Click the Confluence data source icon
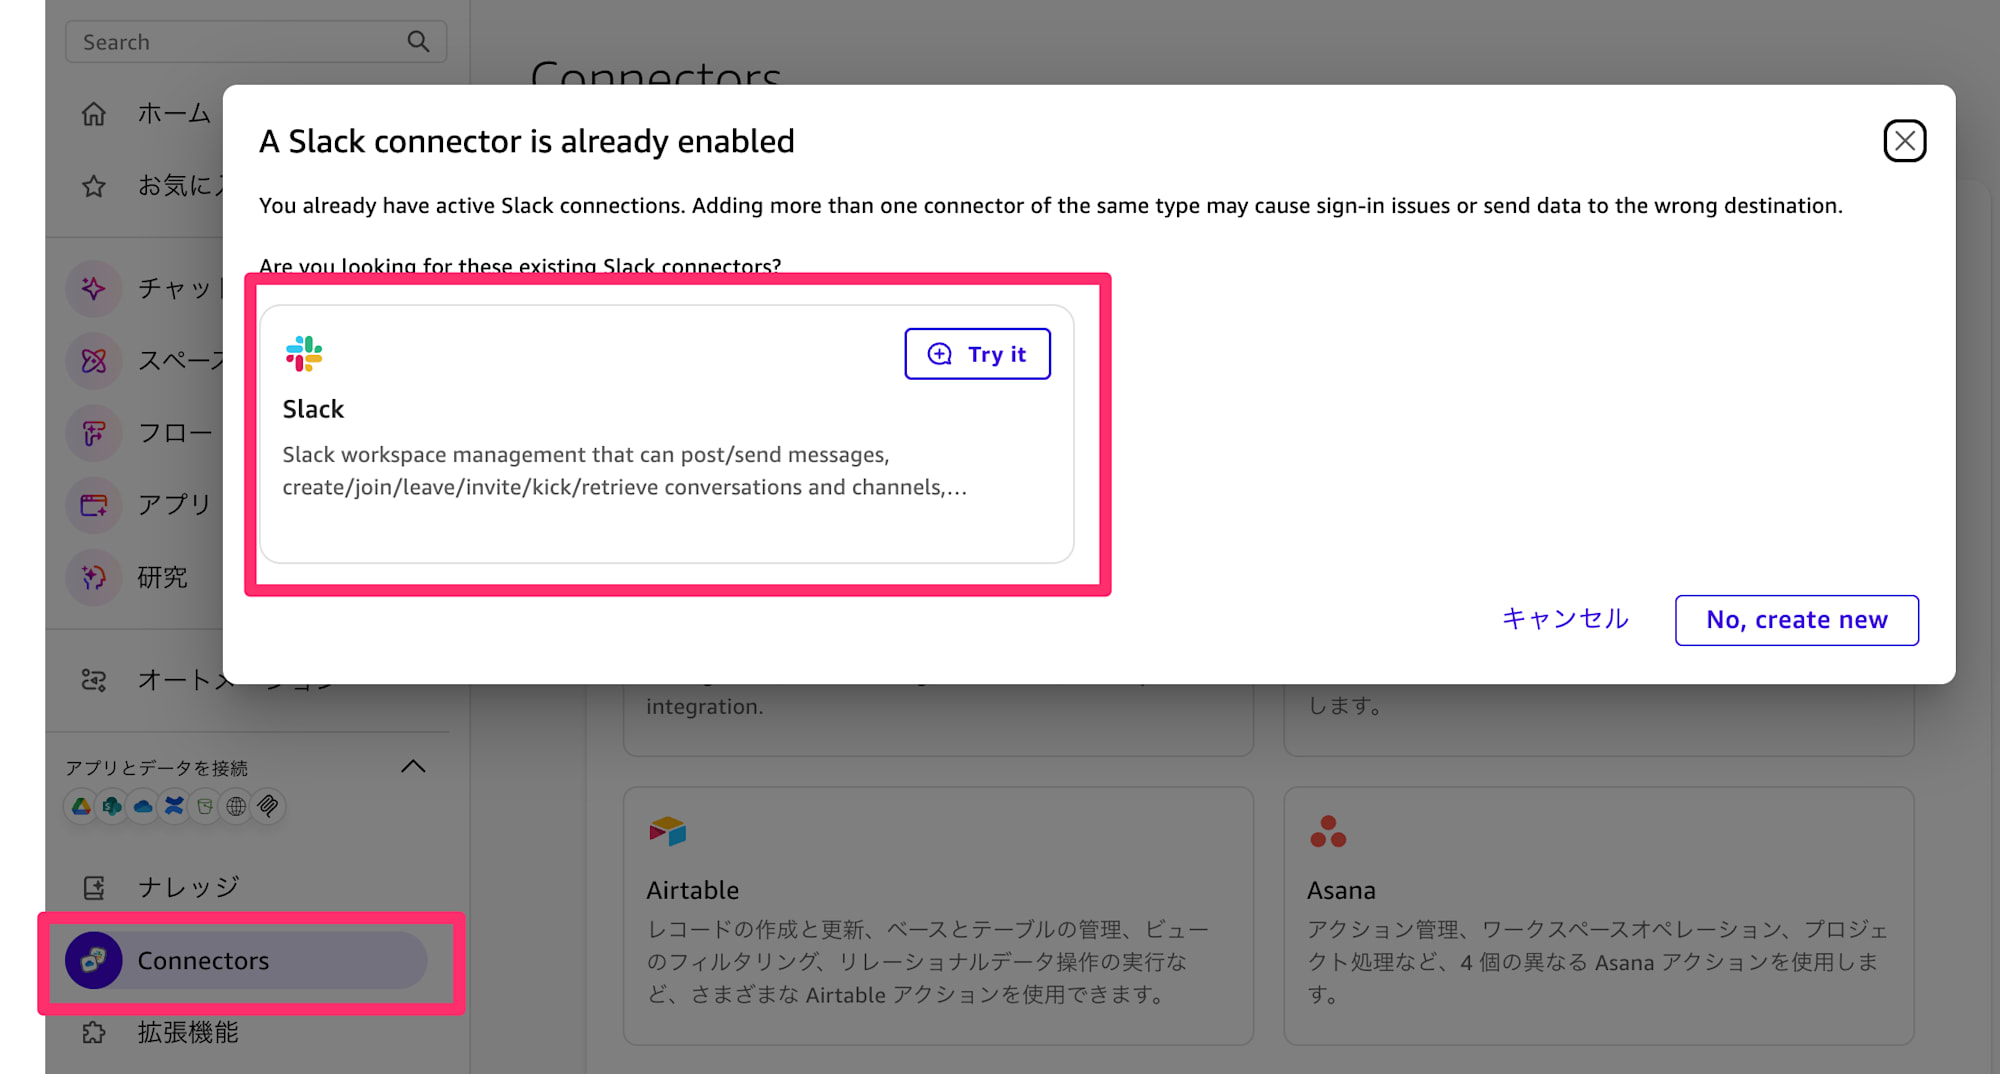 click(x=174, y=806)
